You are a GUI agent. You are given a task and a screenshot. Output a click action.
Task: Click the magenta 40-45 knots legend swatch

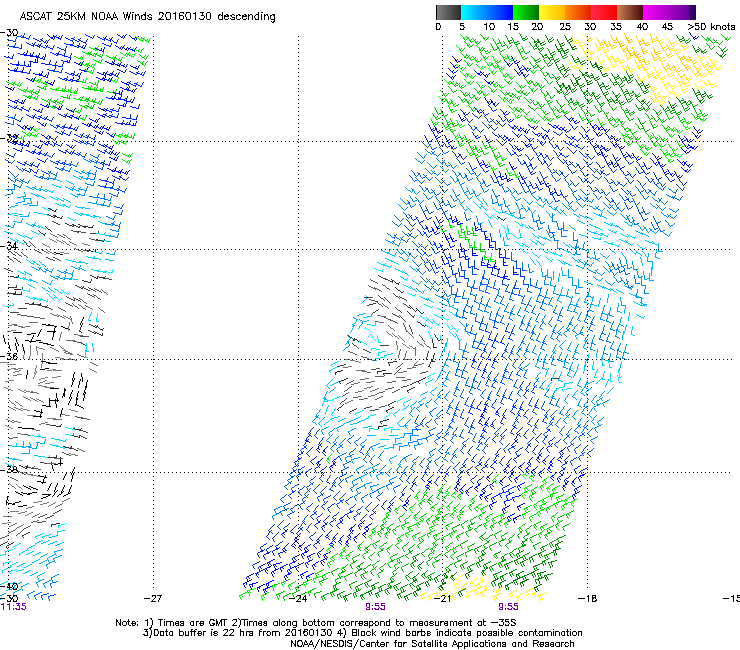(656, 12)
